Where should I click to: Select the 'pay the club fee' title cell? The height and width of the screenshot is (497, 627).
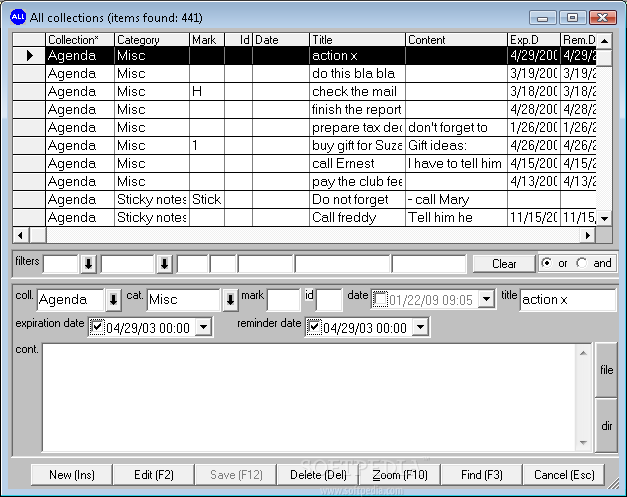[x=357, y=182]
